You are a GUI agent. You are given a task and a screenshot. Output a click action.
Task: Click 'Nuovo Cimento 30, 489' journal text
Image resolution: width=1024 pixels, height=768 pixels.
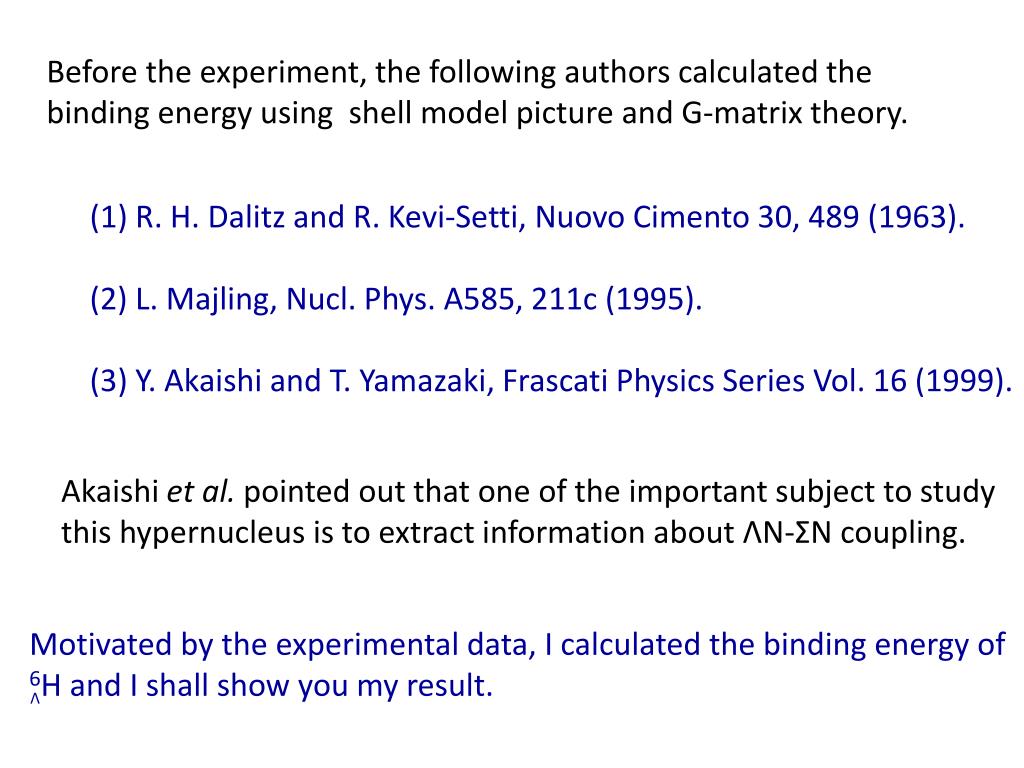click(697, 217)
